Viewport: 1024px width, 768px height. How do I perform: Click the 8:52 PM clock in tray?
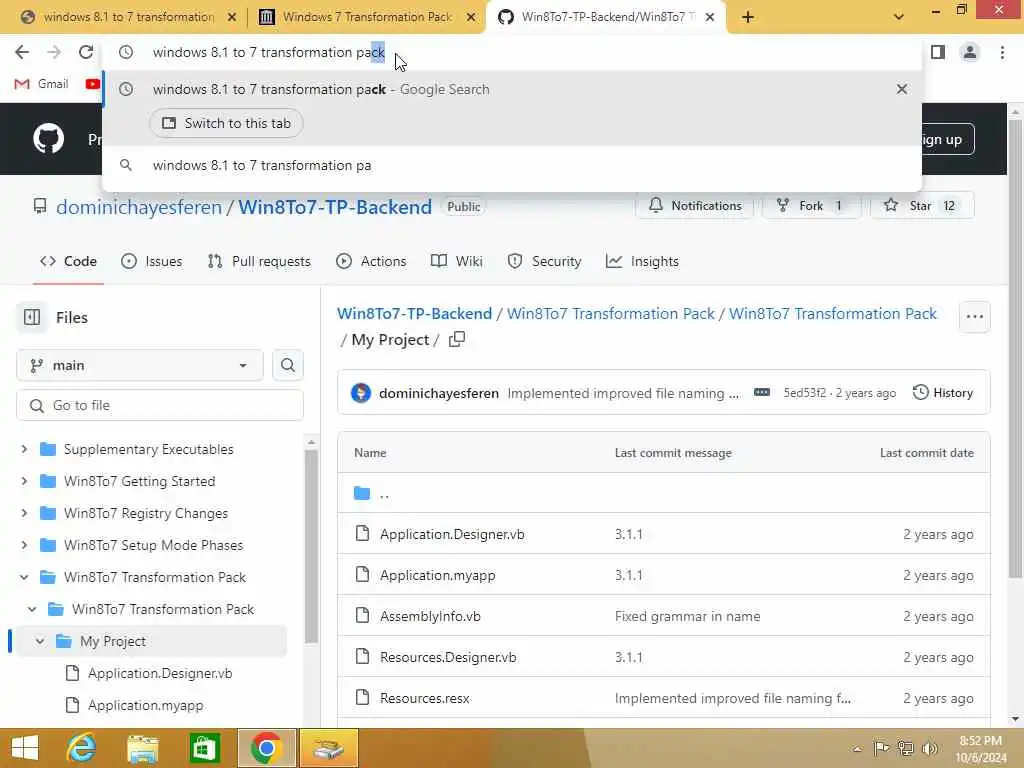pos(980,741)
